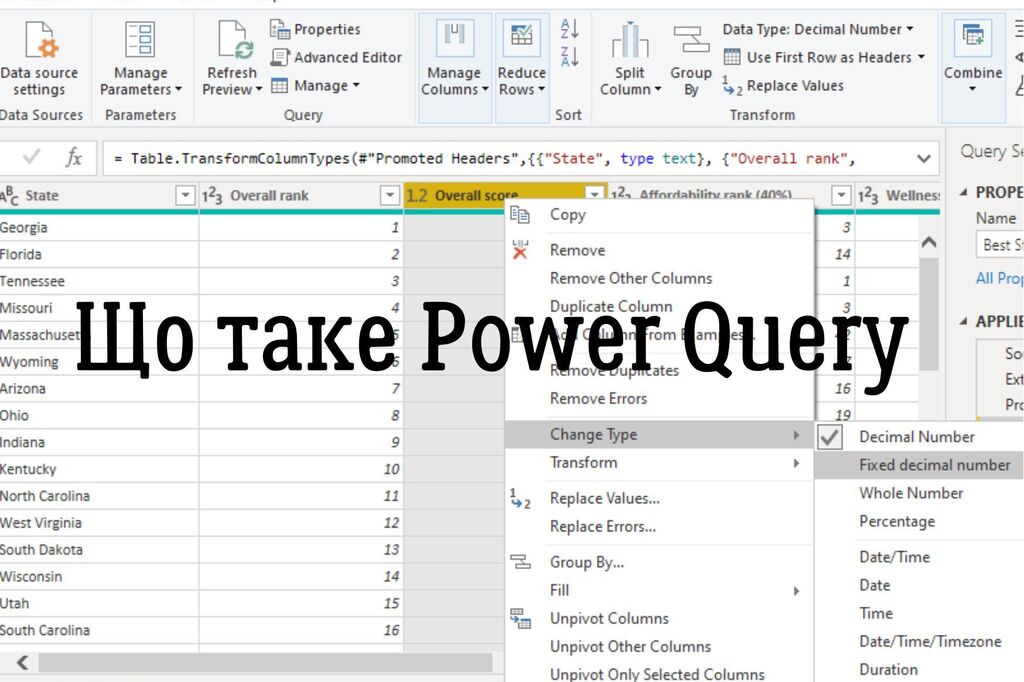Click horizontal scrollbar left arrow
Viewport: 1024px width, 682px height.
tap(23, 662)
